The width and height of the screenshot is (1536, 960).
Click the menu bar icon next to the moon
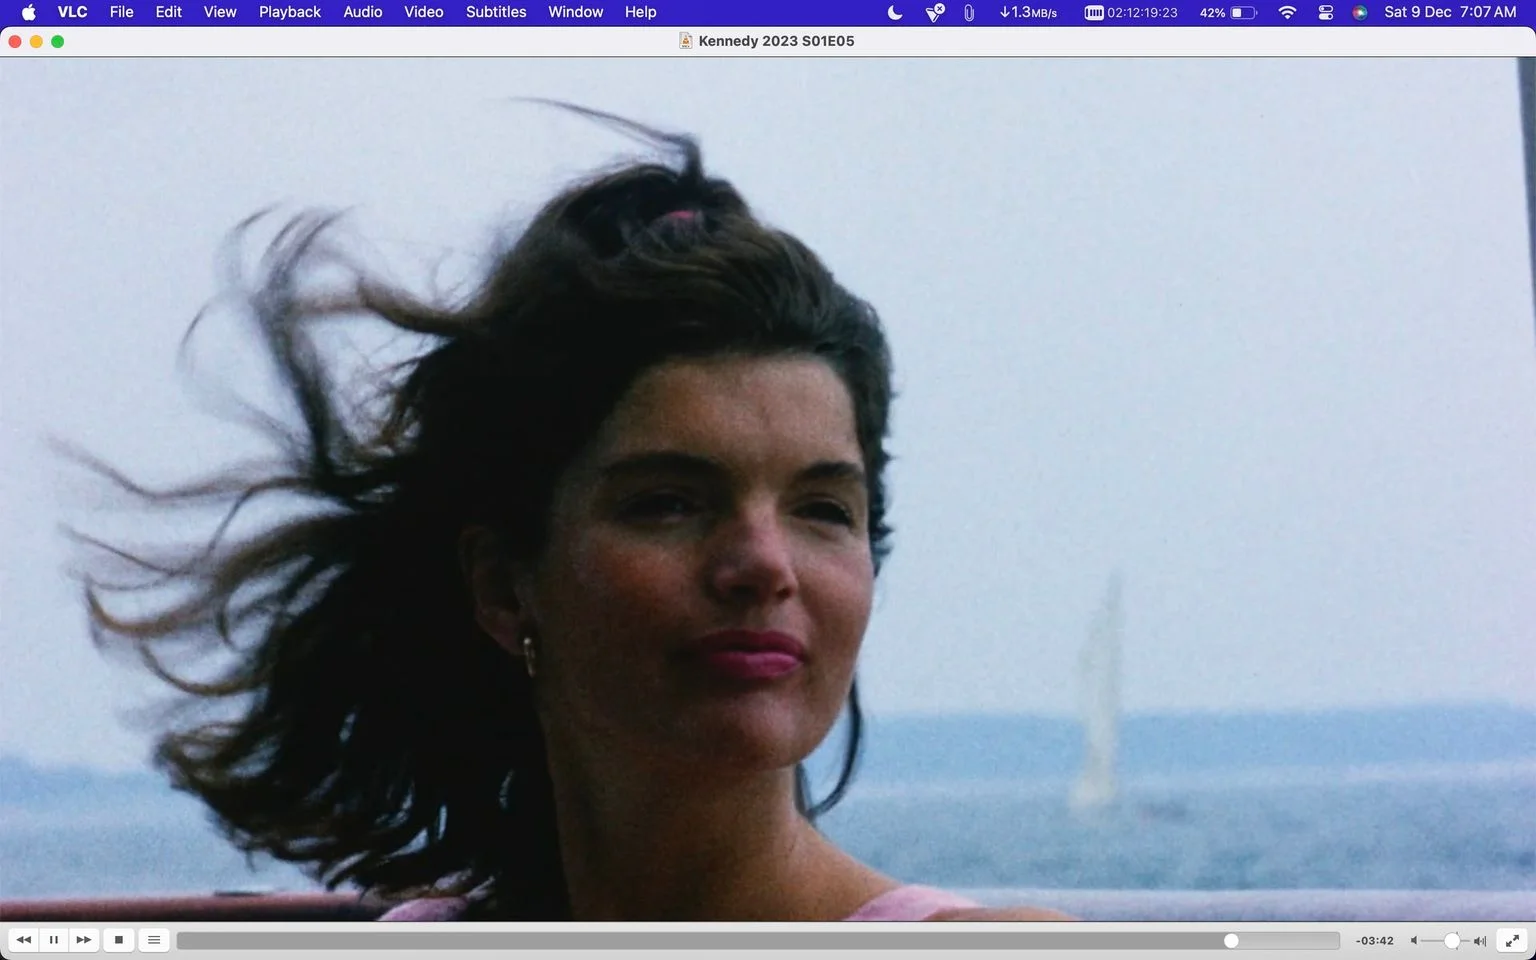click(935, 12)
